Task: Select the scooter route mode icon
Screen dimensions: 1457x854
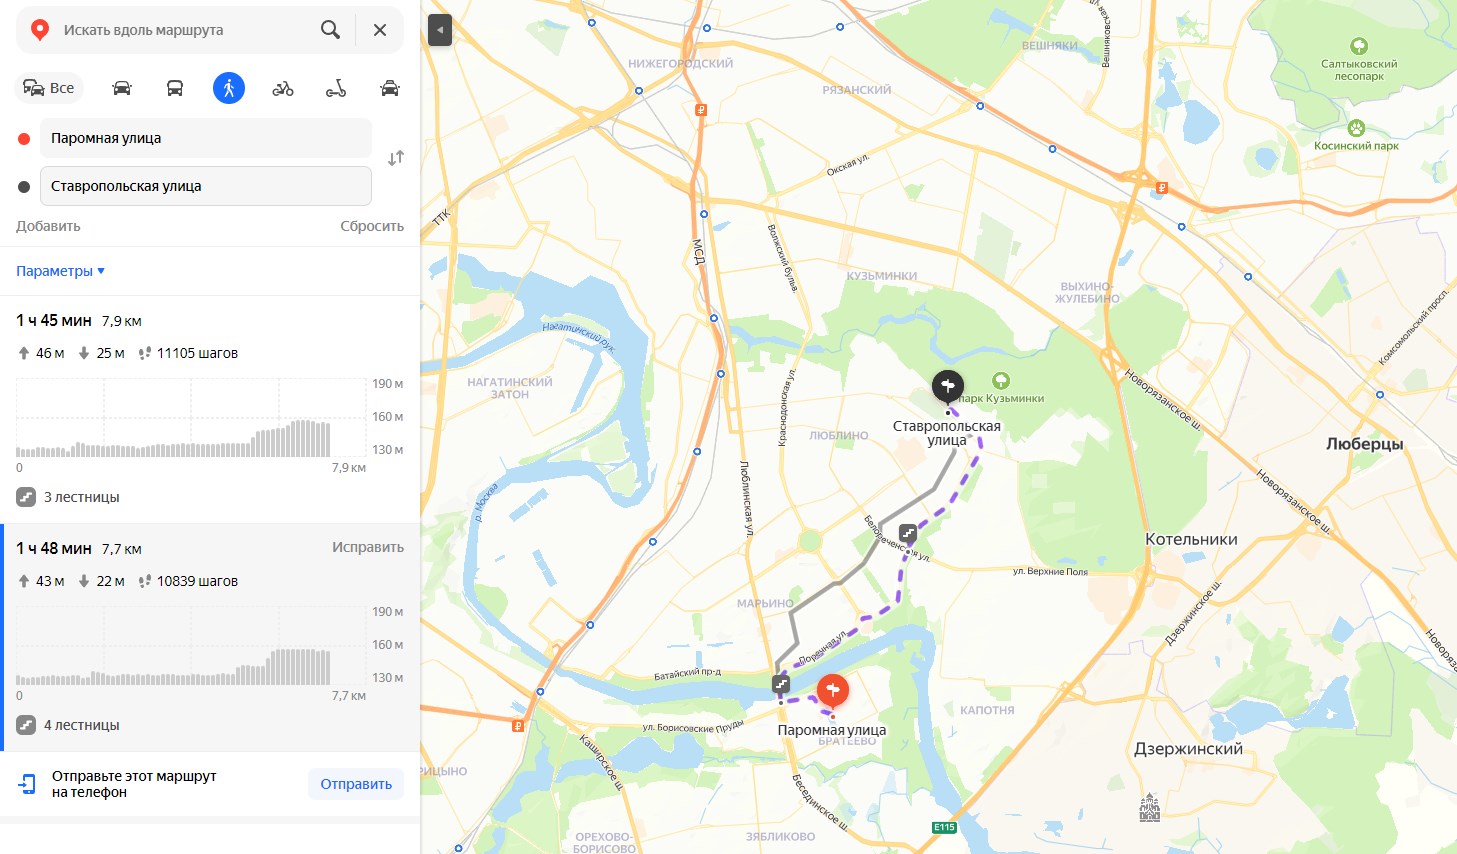Action: point(336,88)
